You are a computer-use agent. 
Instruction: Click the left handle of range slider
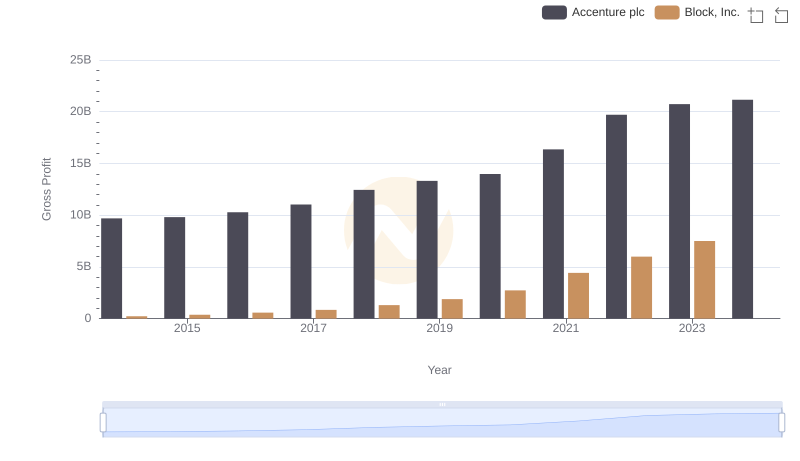(103, 423)
